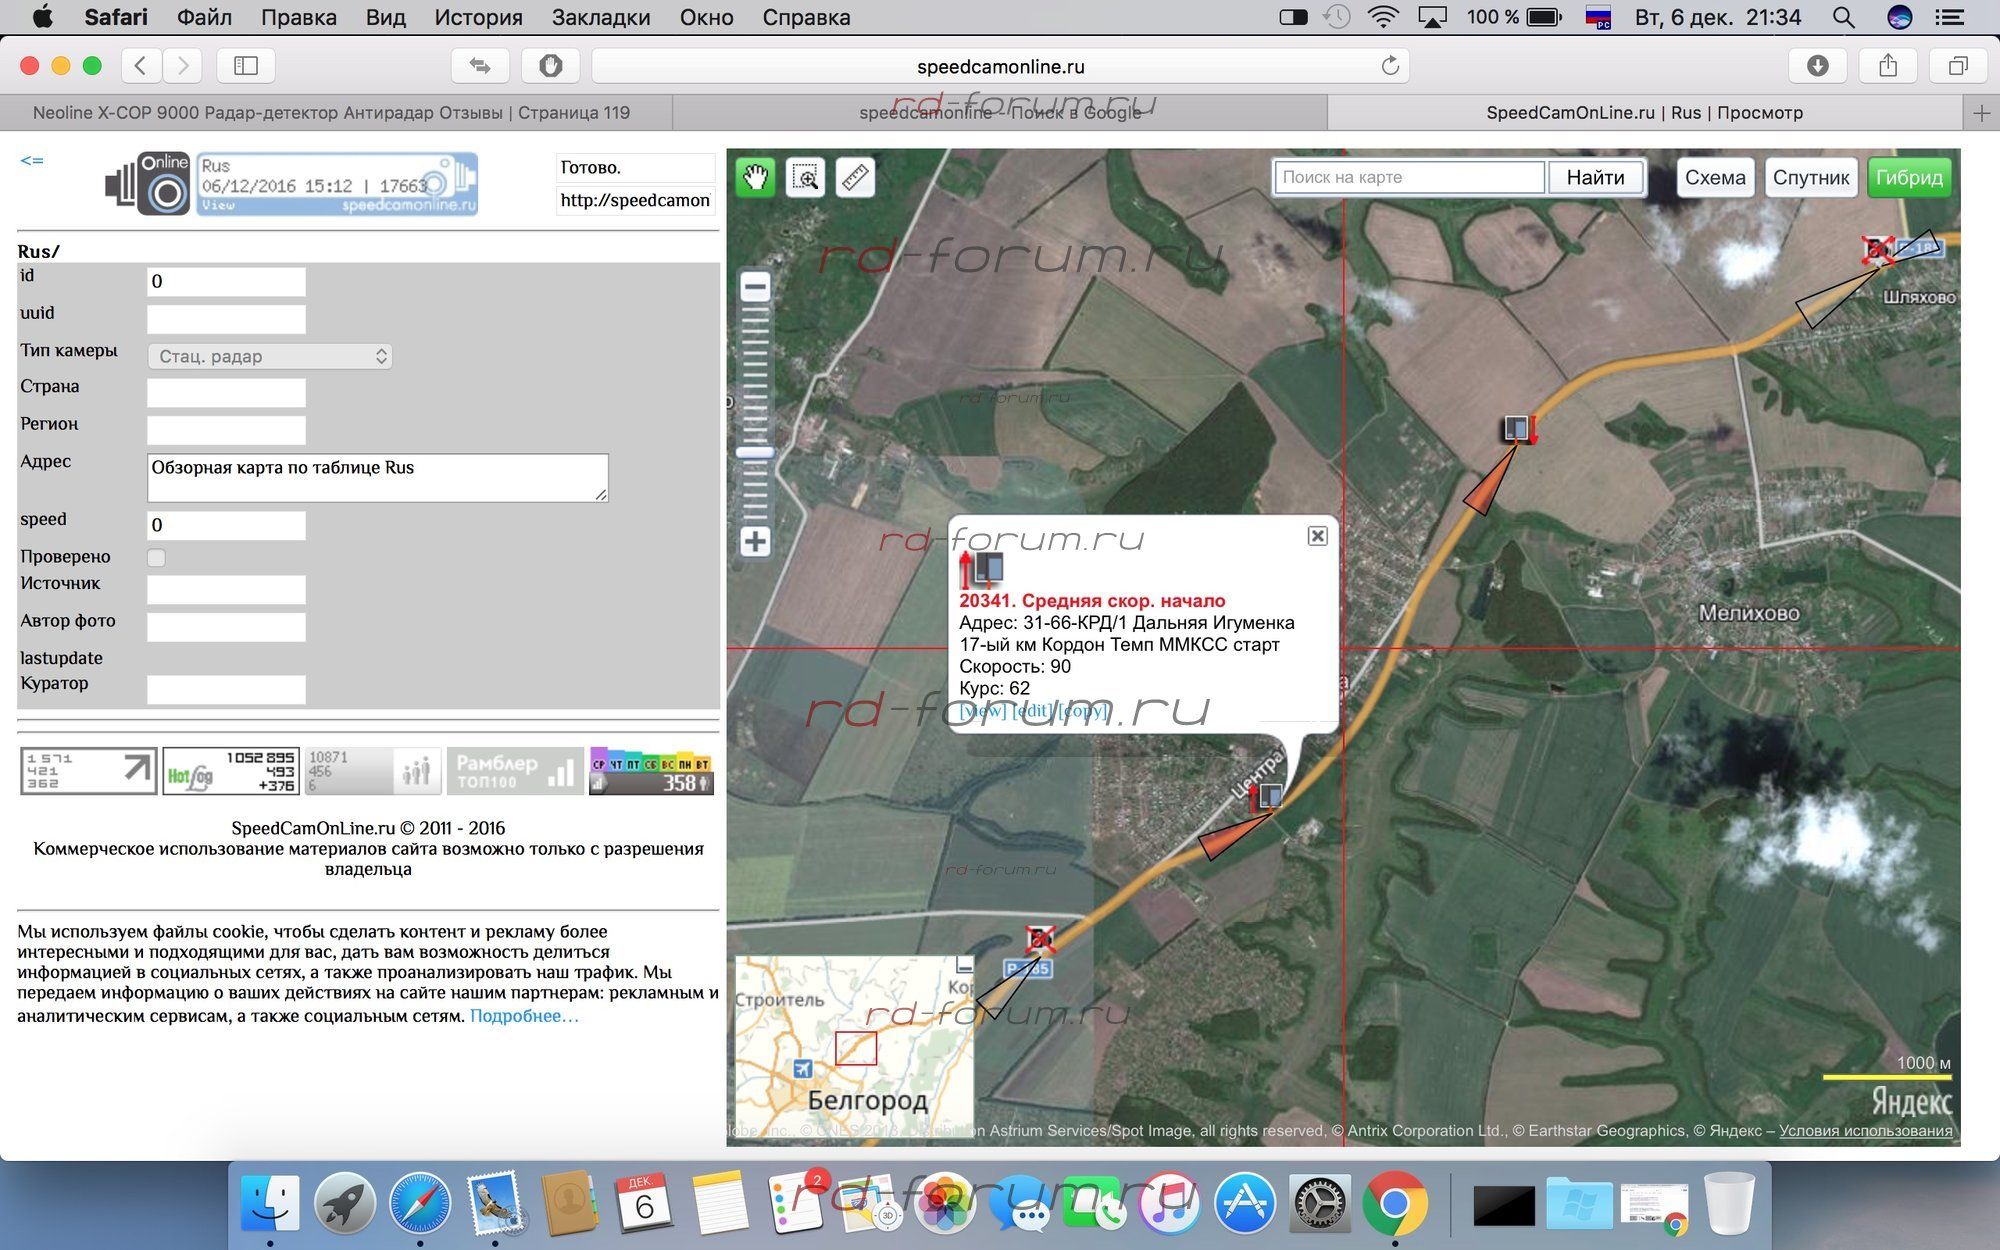Screen dimensions: 2000x1250
Task: Open the История menu
Action: point(478,17)
